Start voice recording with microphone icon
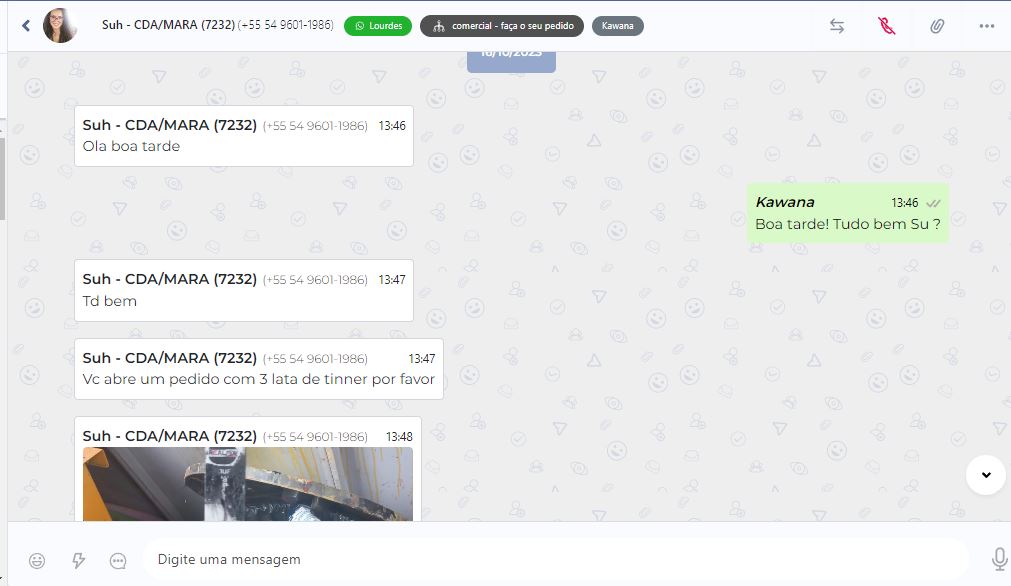1011x586 pixels. point(999,560)
